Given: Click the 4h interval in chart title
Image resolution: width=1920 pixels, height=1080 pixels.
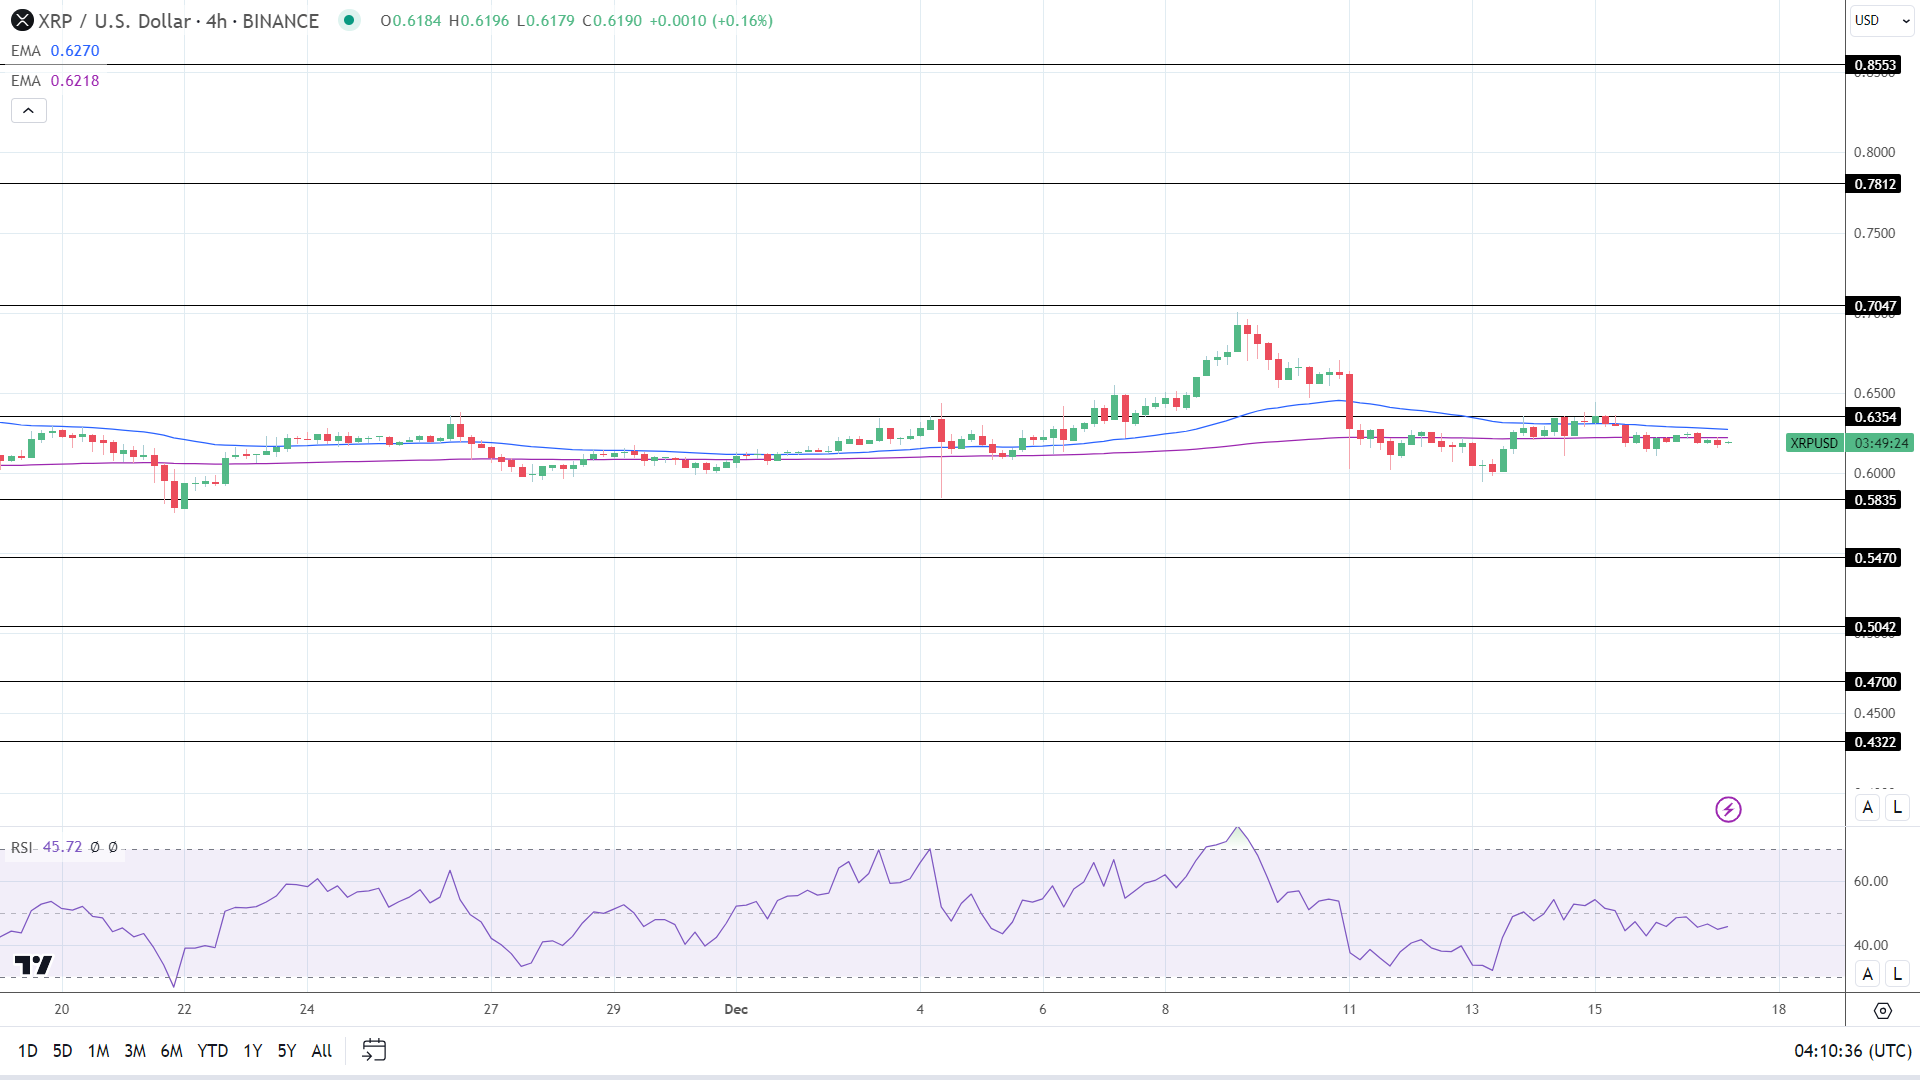Looking at the screenshot, I should click(x=216, y=21).
